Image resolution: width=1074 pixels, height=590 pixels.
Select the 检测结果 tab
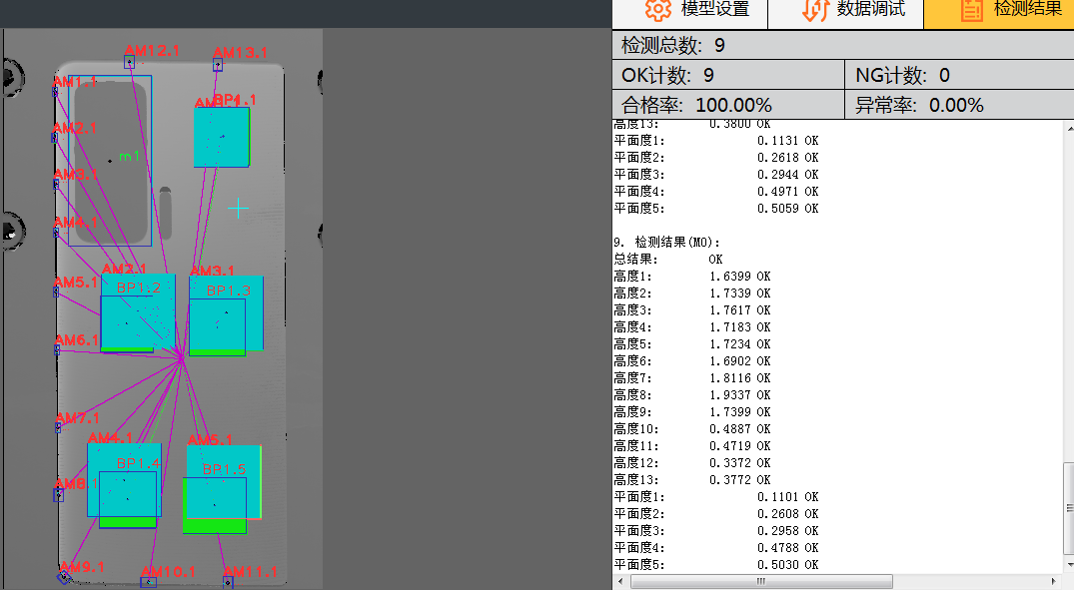[x=999, y=14]
